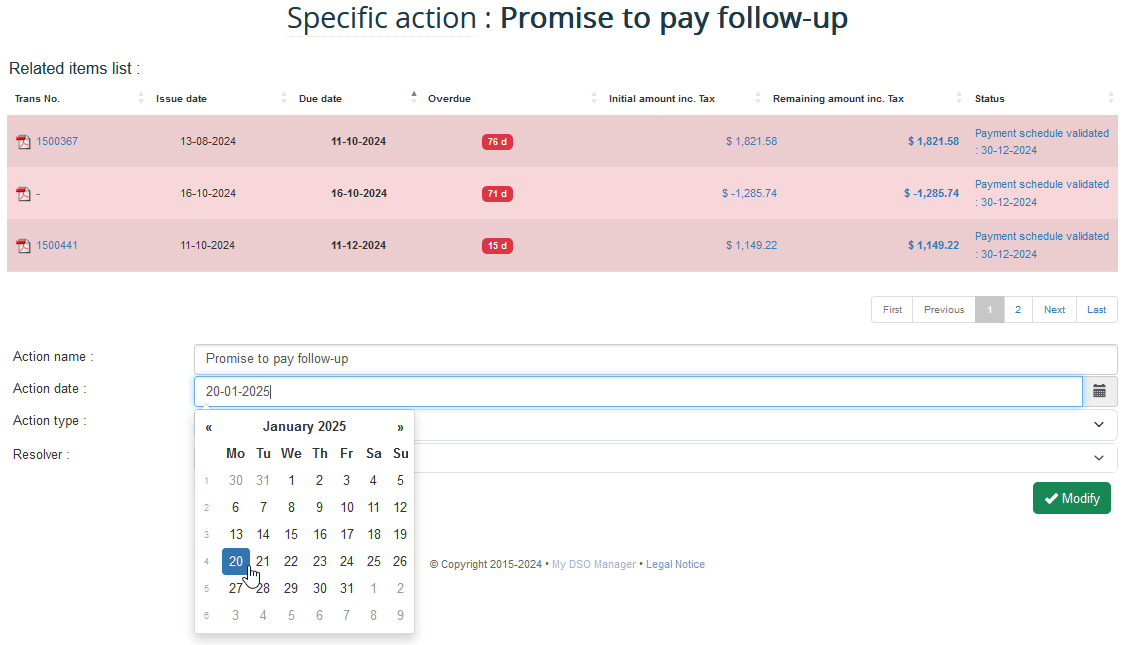Sort by Remaining amount inc. Tax
This screenshot has width=1126, height=645.
(838, 99)
